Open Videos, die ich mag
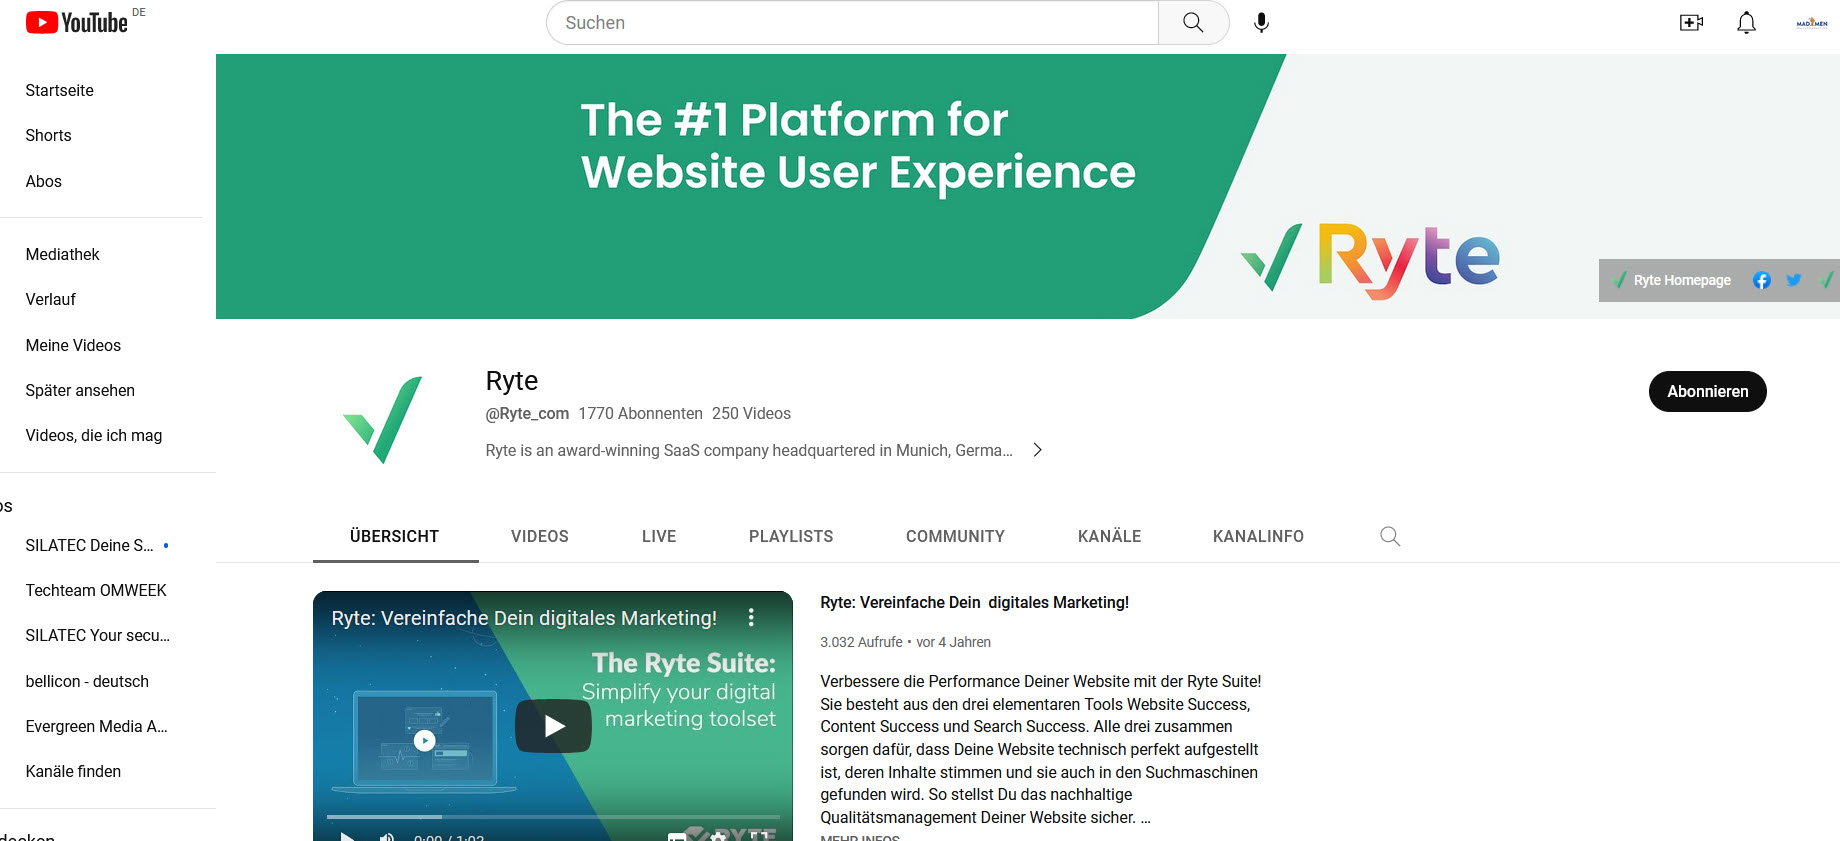Screen dimensions: 1840x841 (94, 435)
